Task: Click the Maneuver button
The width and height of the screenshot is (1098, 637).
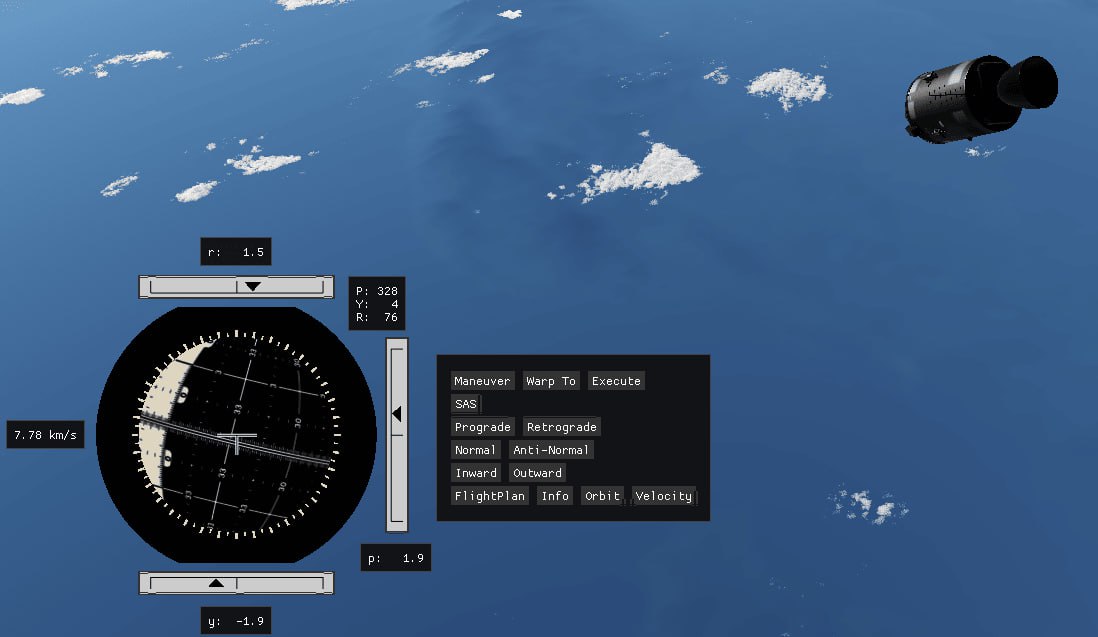Action: click(482, 381)
